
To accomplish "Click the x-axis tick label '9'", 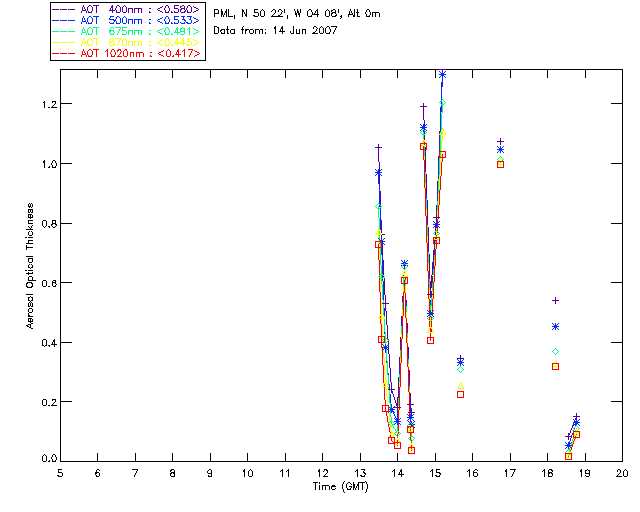I will click(210, 473).
